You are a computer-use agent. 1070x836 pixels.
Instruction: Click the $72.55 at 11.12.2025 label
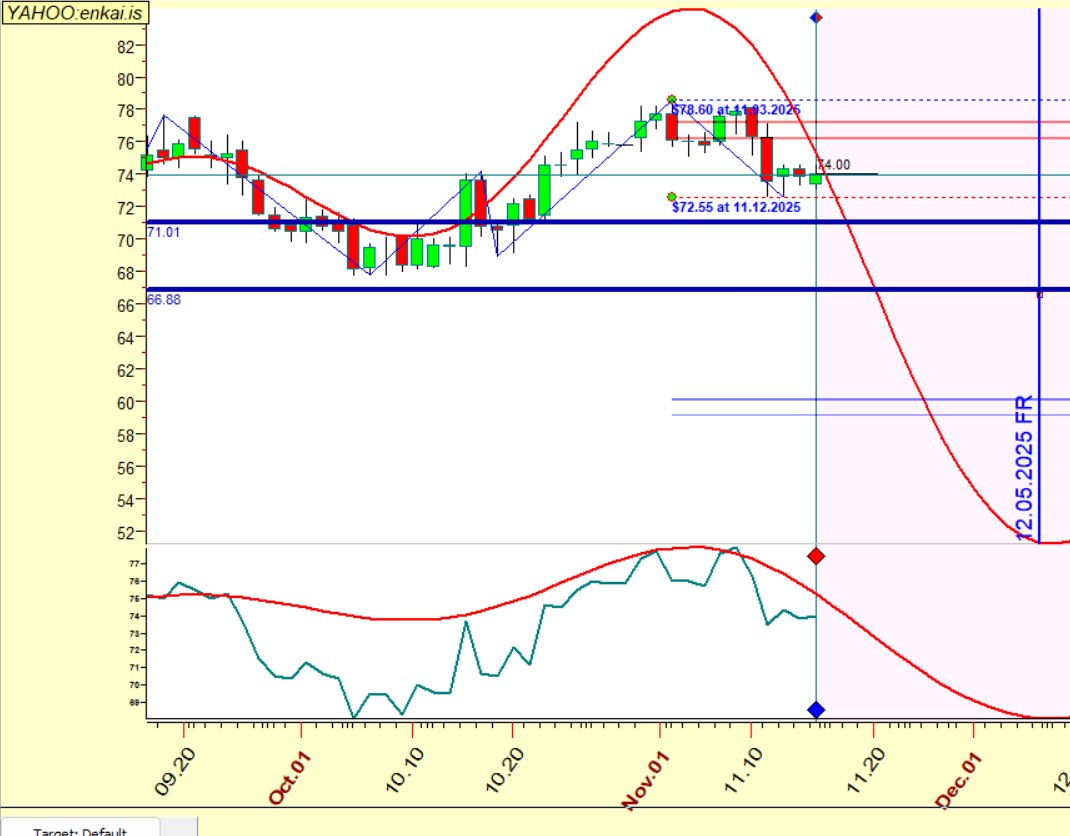click(x=736, y=207)
